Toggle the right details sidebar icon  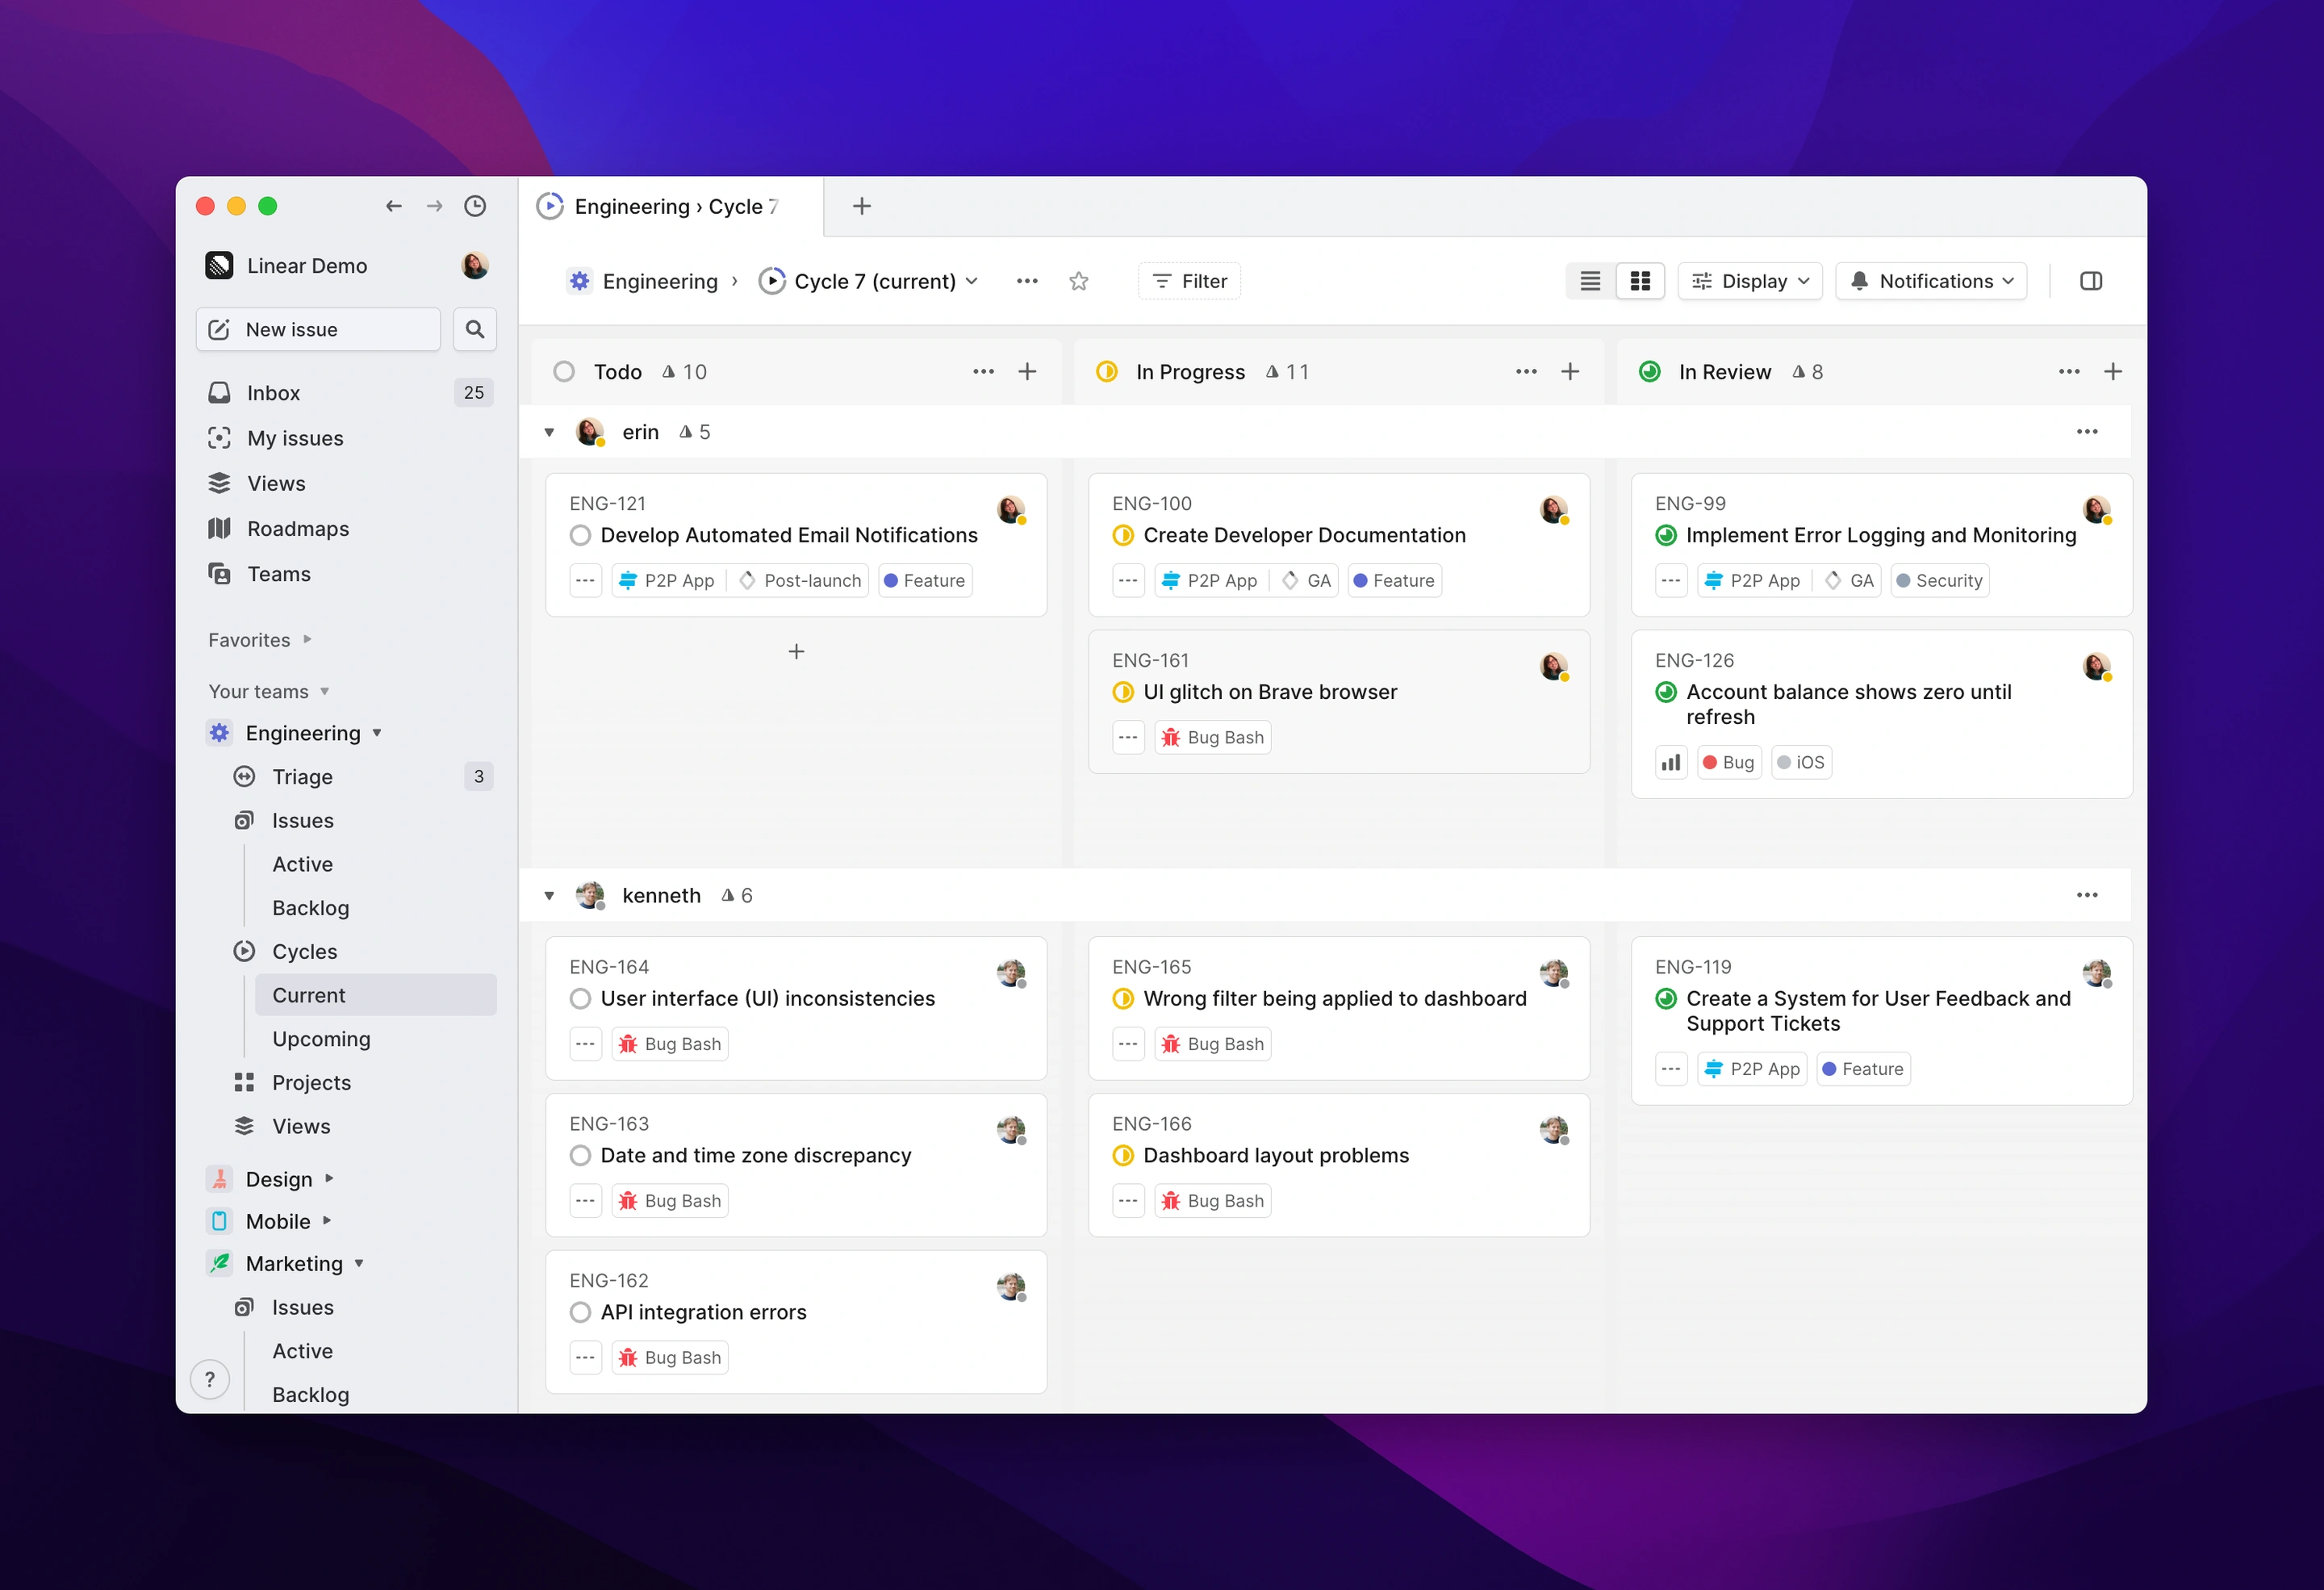pyautogui.click(x=2091, y=281)
